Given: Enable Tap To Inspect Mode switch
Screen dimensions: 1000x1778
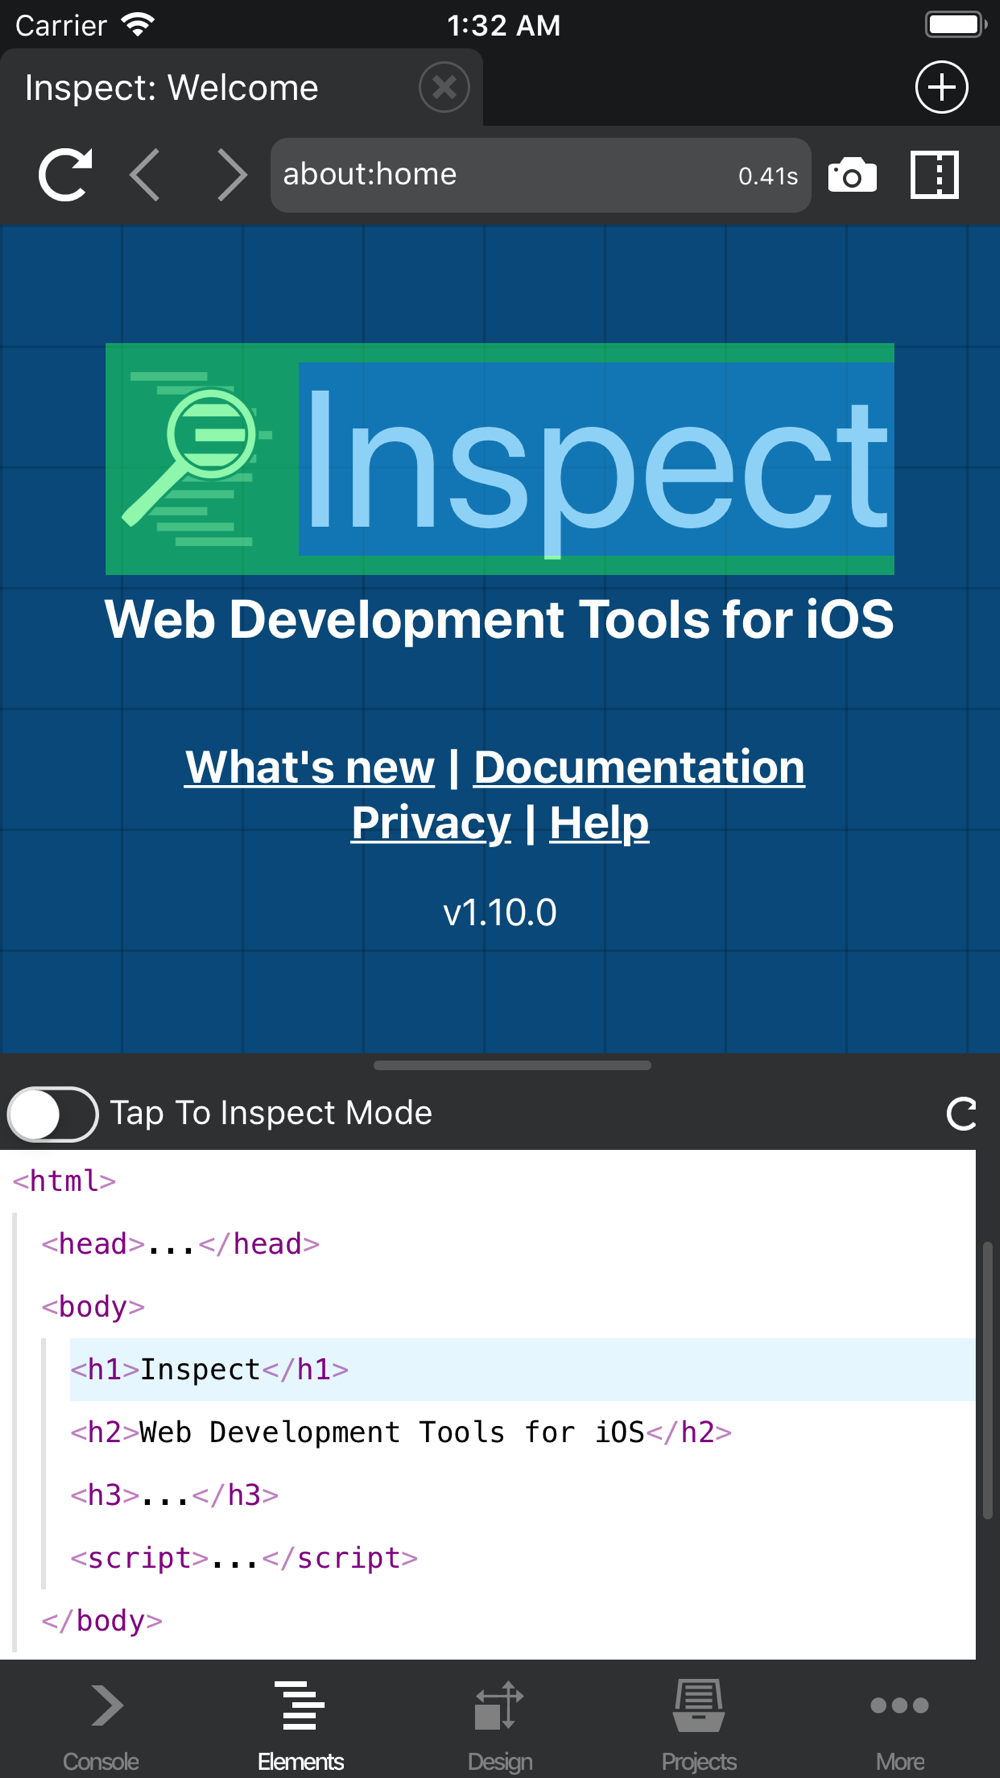Looking at the screenshot, I should click(x=53, y=1113).
